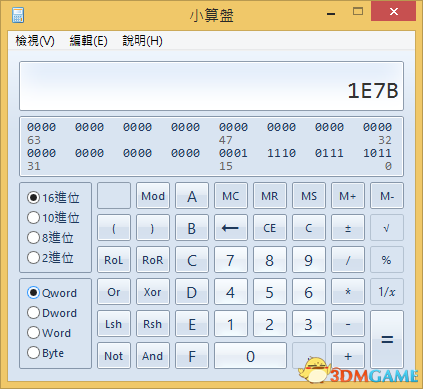Click the backspace arrow key

(231, 228)
